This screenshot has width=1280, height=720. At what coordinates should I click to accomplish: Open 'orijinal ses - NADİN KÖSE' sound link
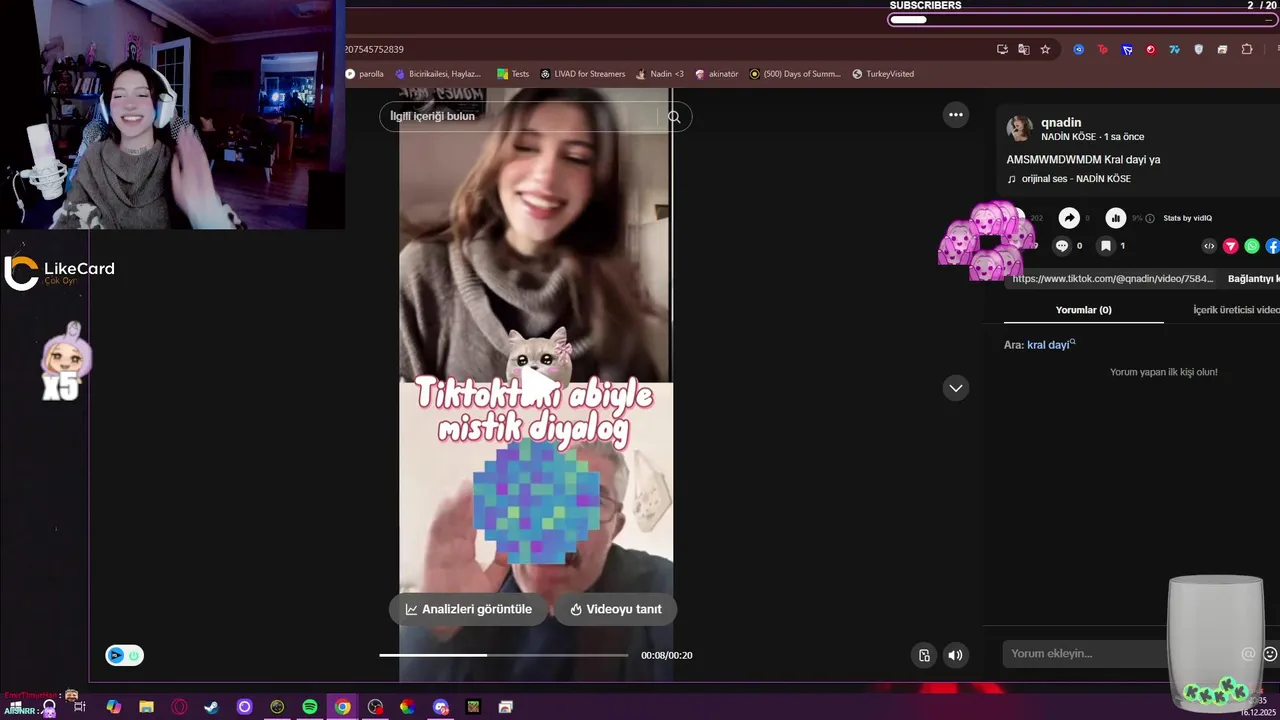tap(1076, 179)
